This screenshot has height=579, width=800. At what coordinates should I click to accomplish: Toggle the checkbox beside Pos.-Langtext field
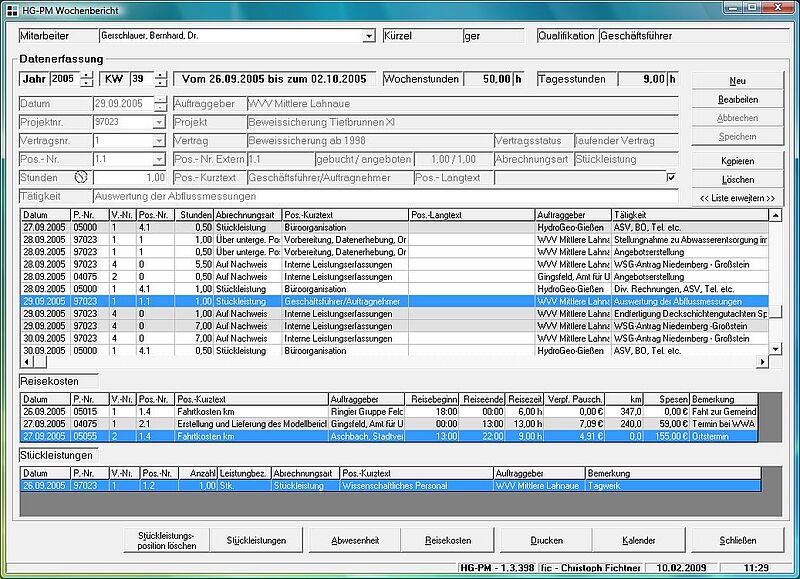click(x=671, y=178)
